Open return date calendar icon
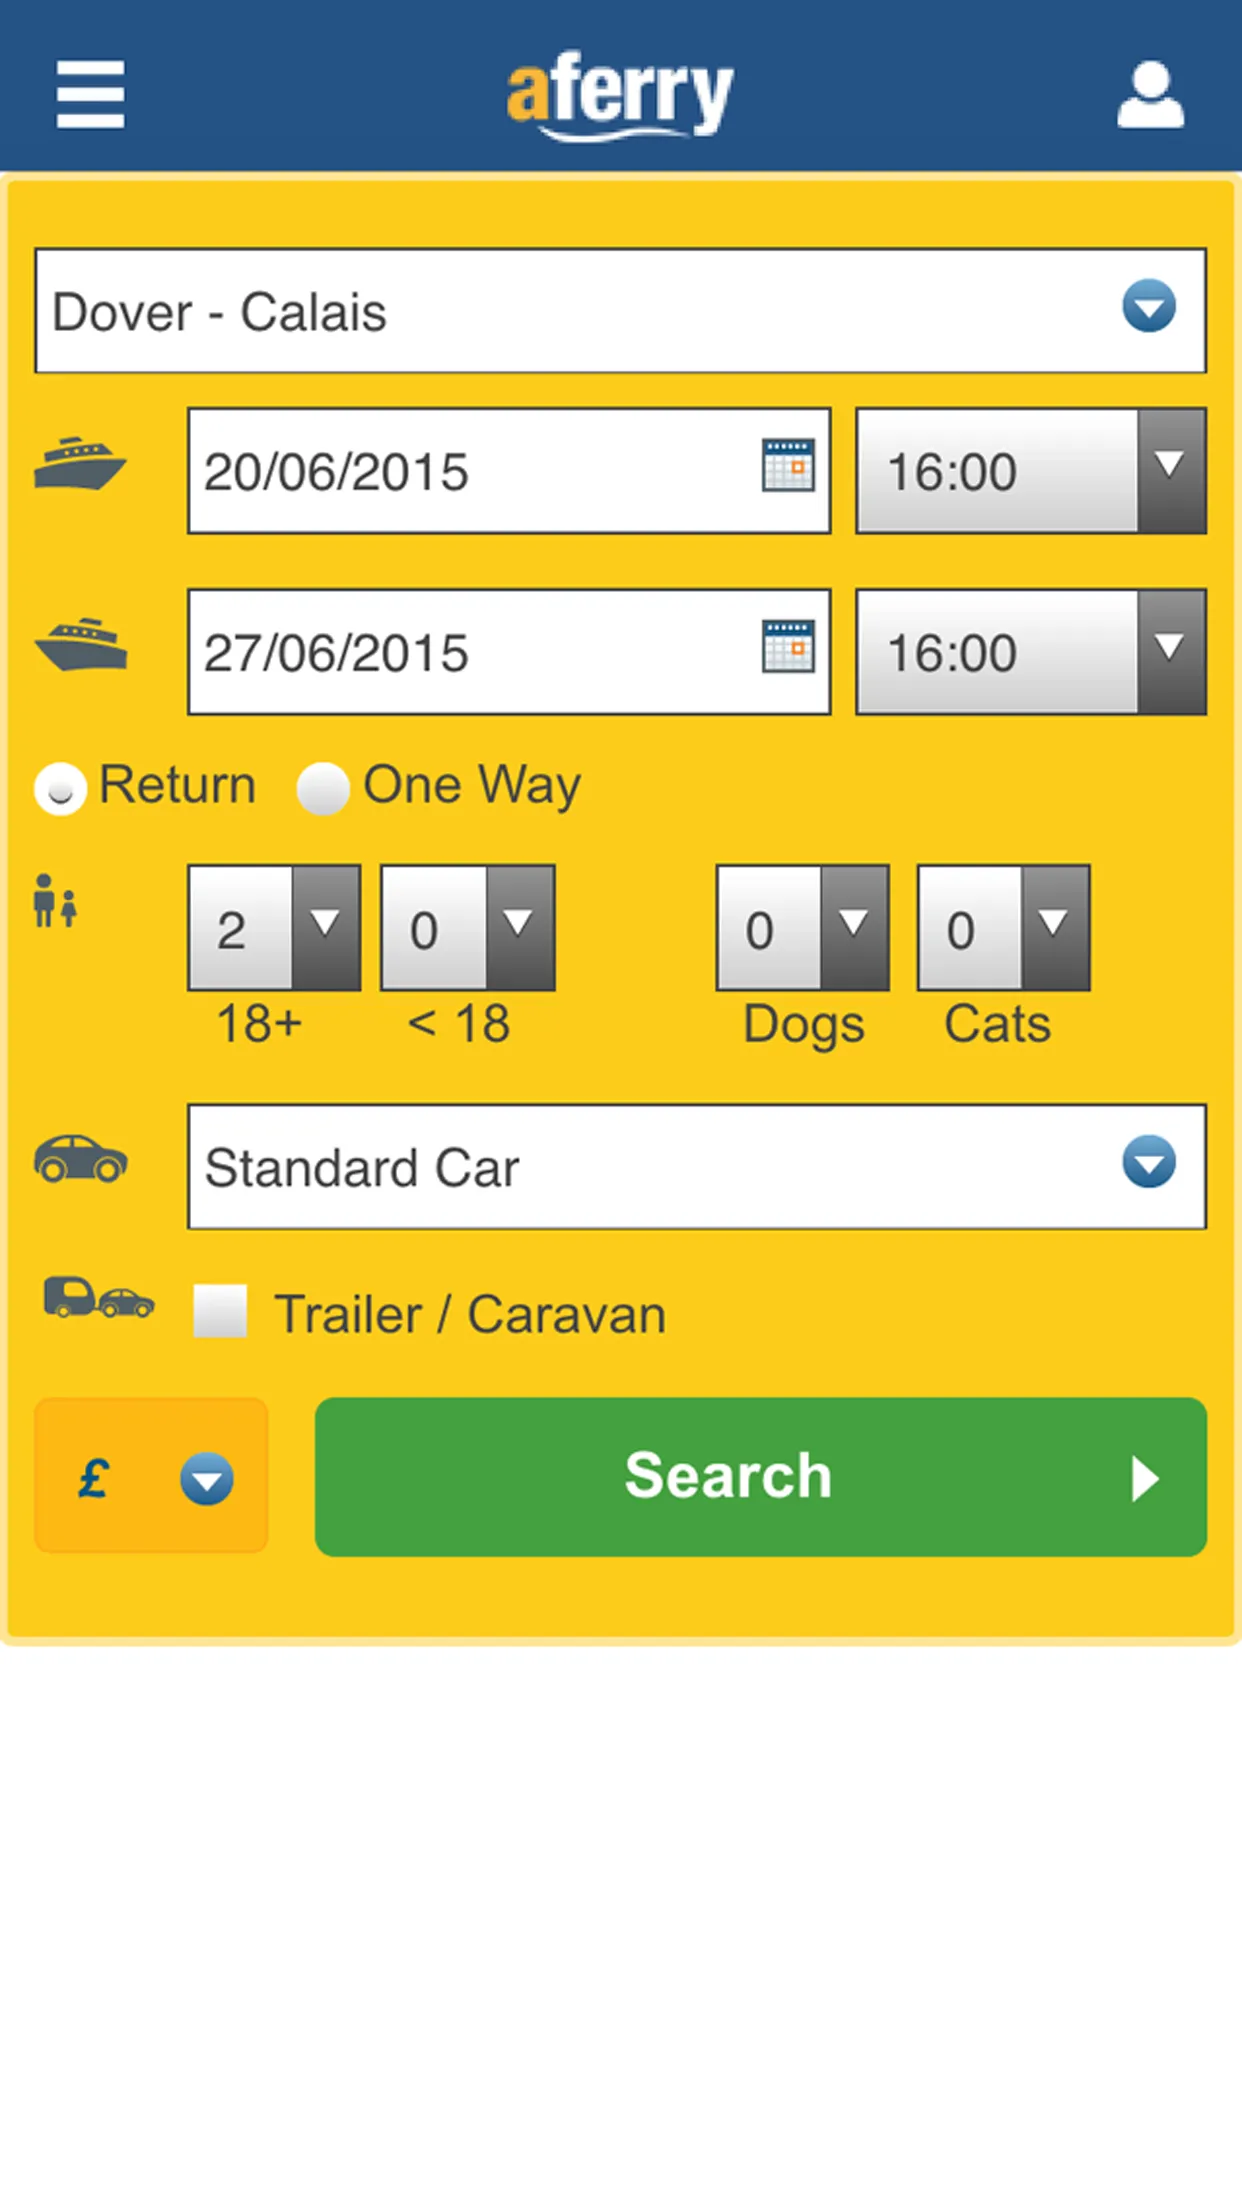The image size is (1242, 2208). (x=788, y=646)
